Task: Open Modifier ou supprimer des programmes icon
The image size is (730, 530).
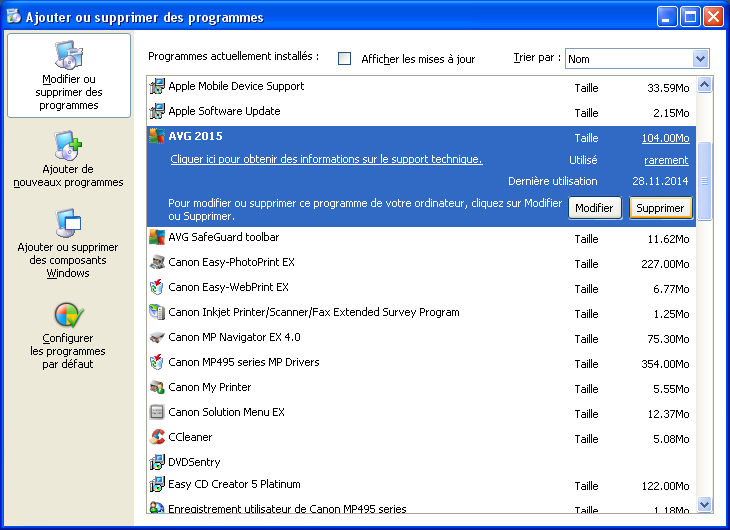Action: pyautogui.click(x=69, y=55)
